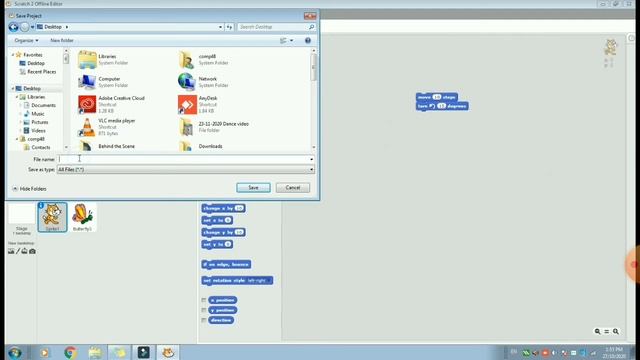Image resolution: width=640 pixels, height=360 pixels.
Task: Open Scratch cat icon in taskbar
Action: click(168, 352)
